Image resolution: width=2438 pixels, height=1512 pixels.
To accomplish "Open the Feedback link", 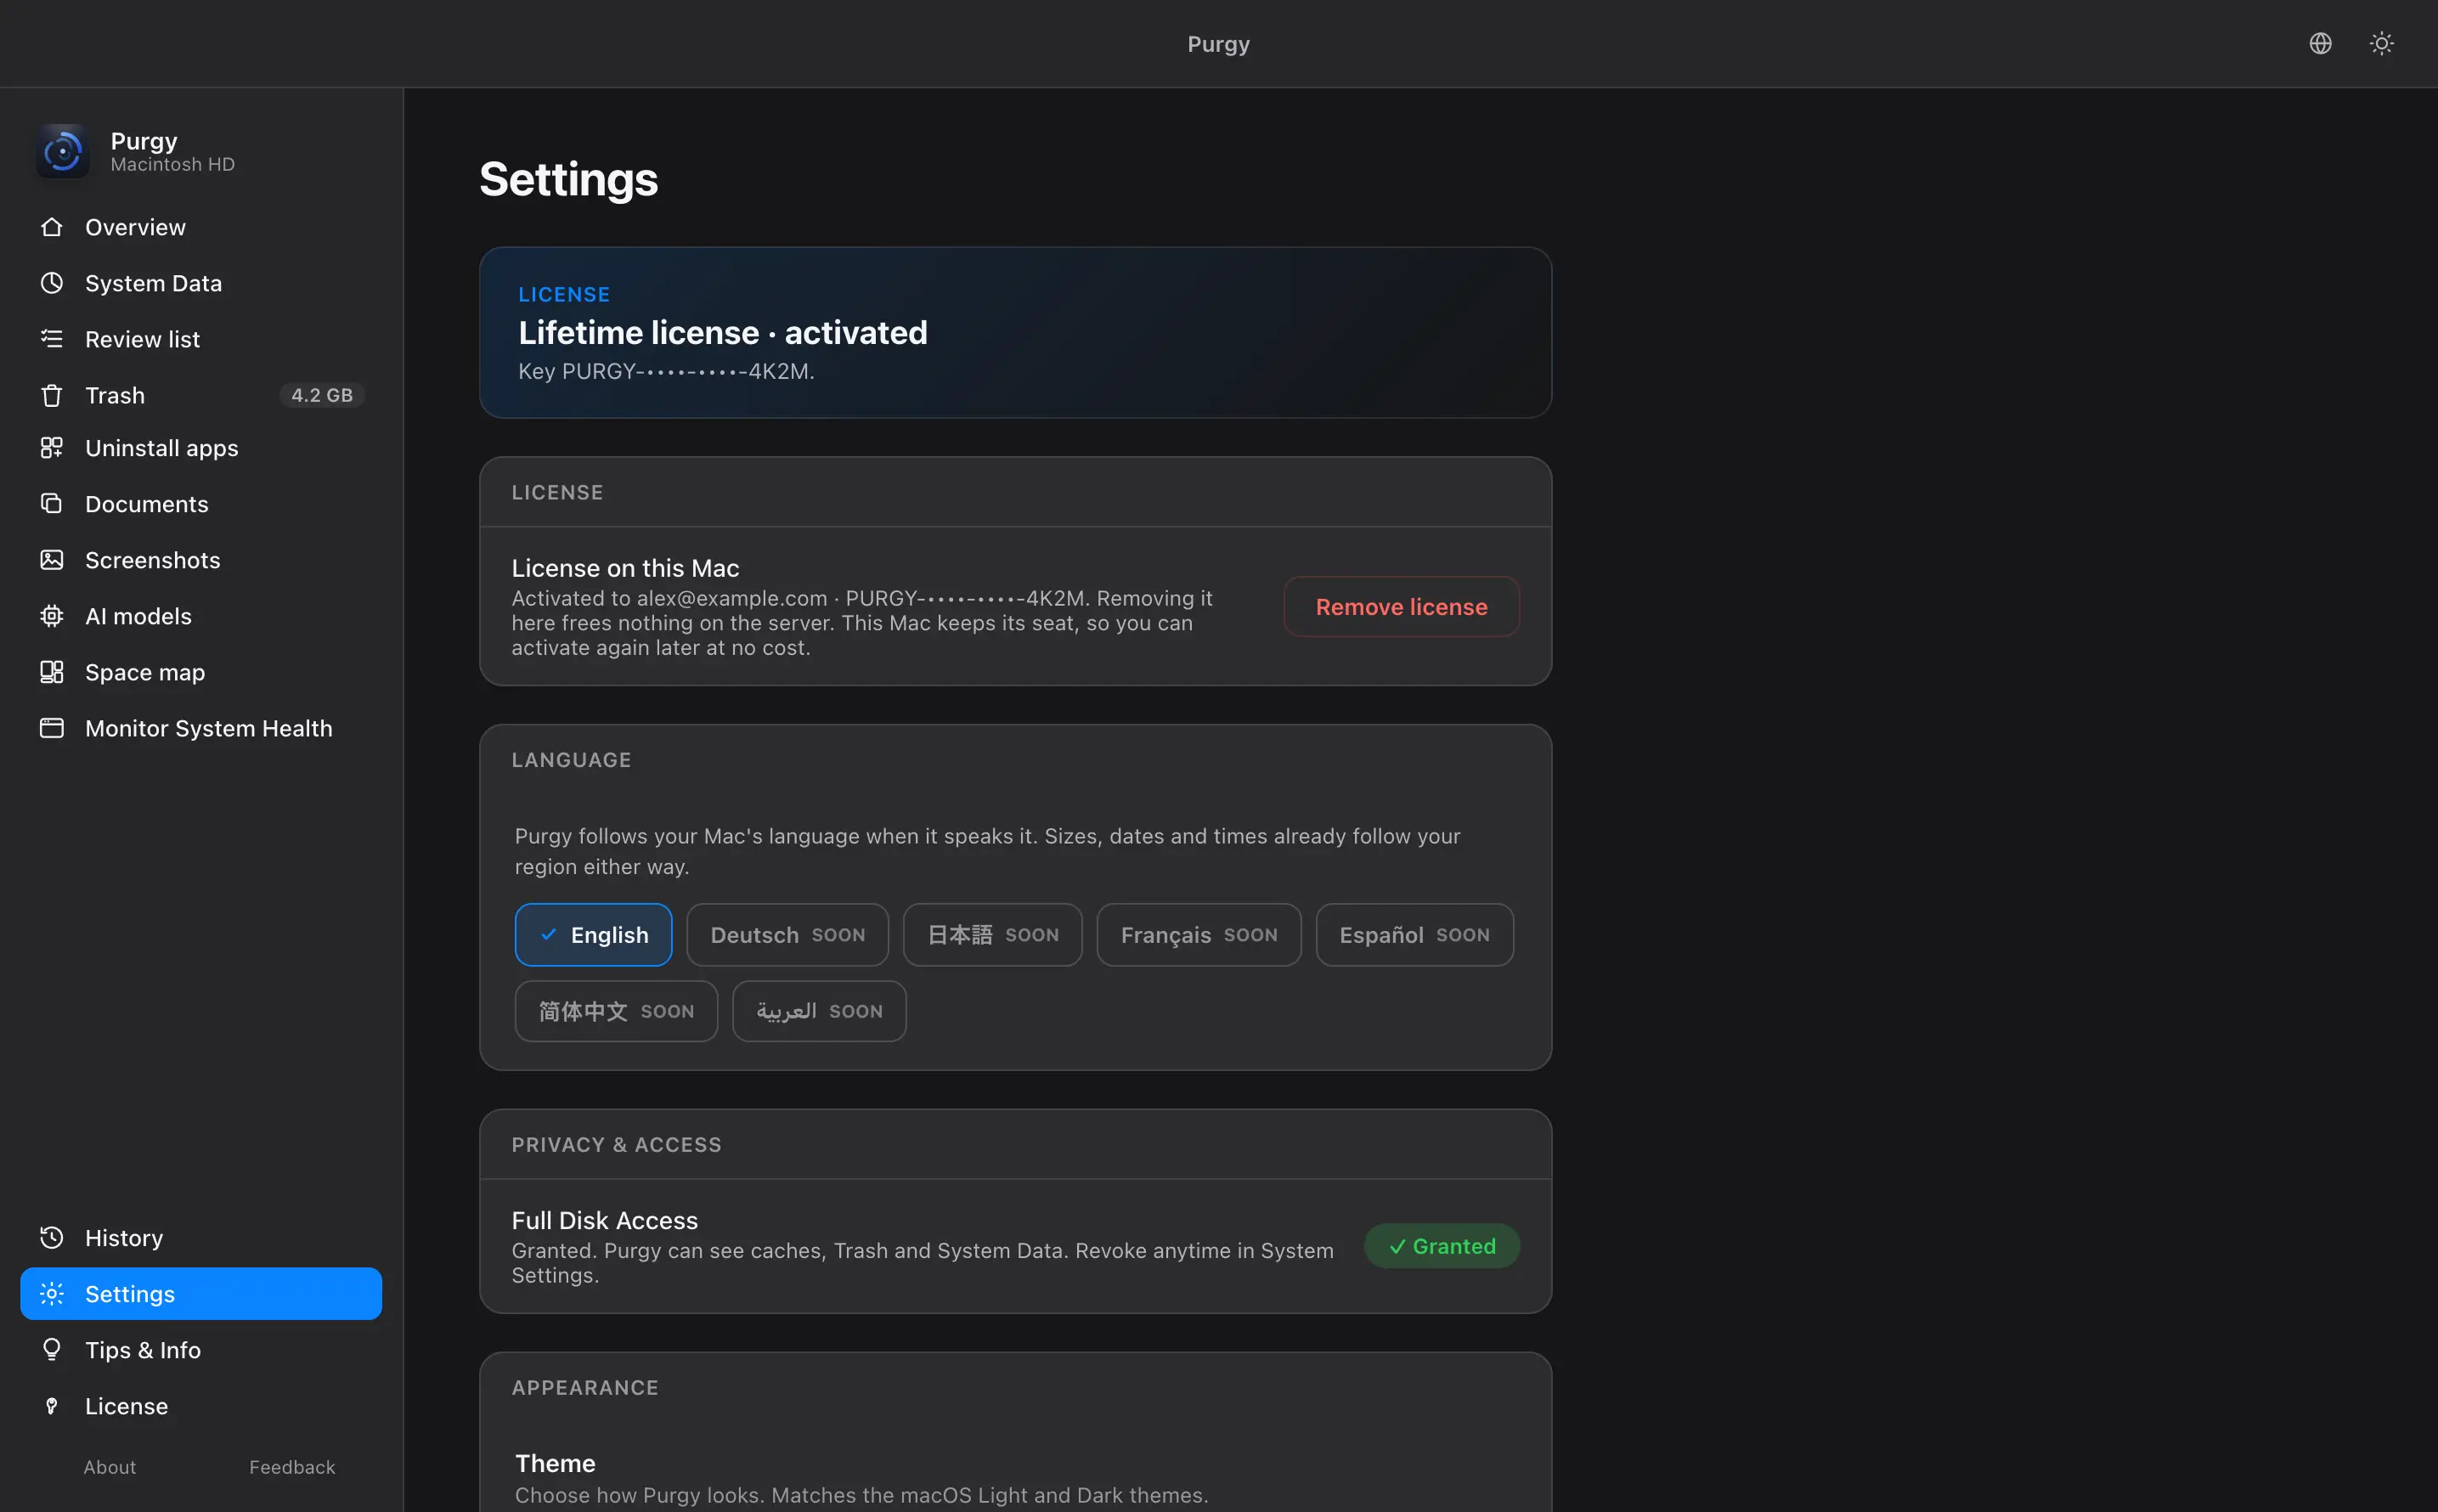I will [x=292, y=1466].
